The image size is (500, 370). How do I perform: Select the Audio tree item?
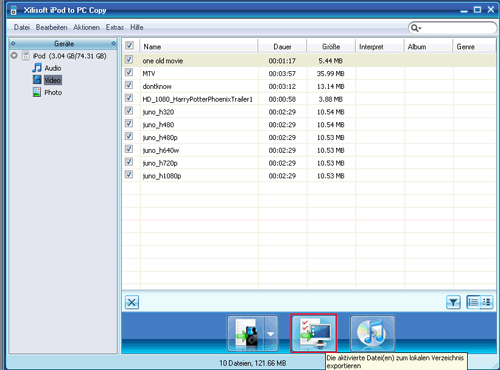[x=53, y=68]
